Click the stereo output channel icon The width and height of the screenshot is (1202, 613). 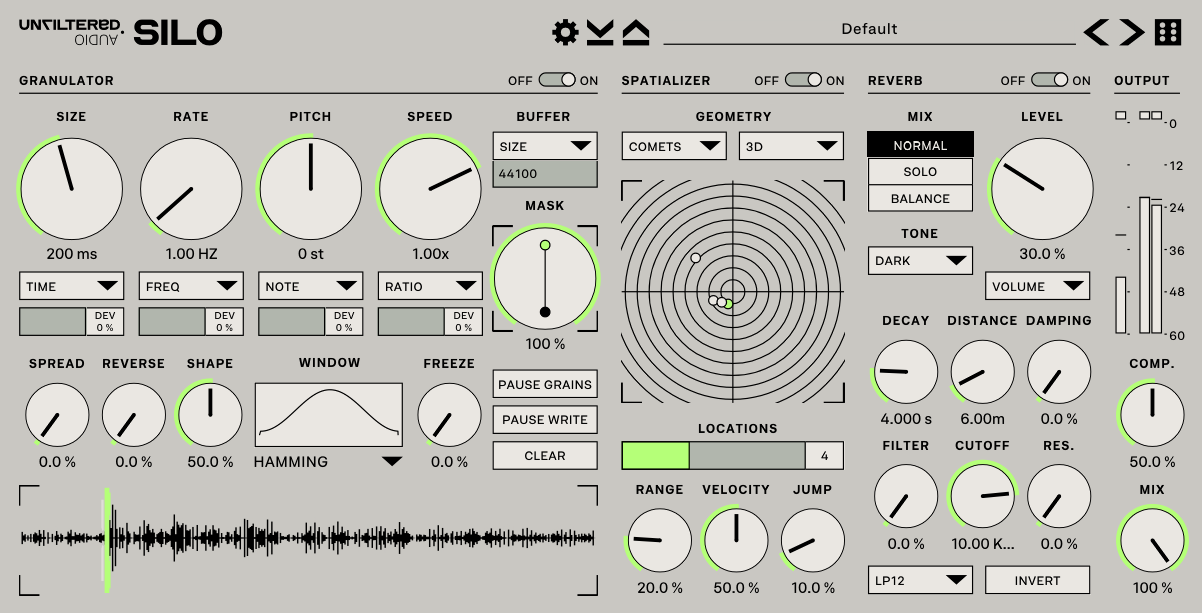[1150, 116]
